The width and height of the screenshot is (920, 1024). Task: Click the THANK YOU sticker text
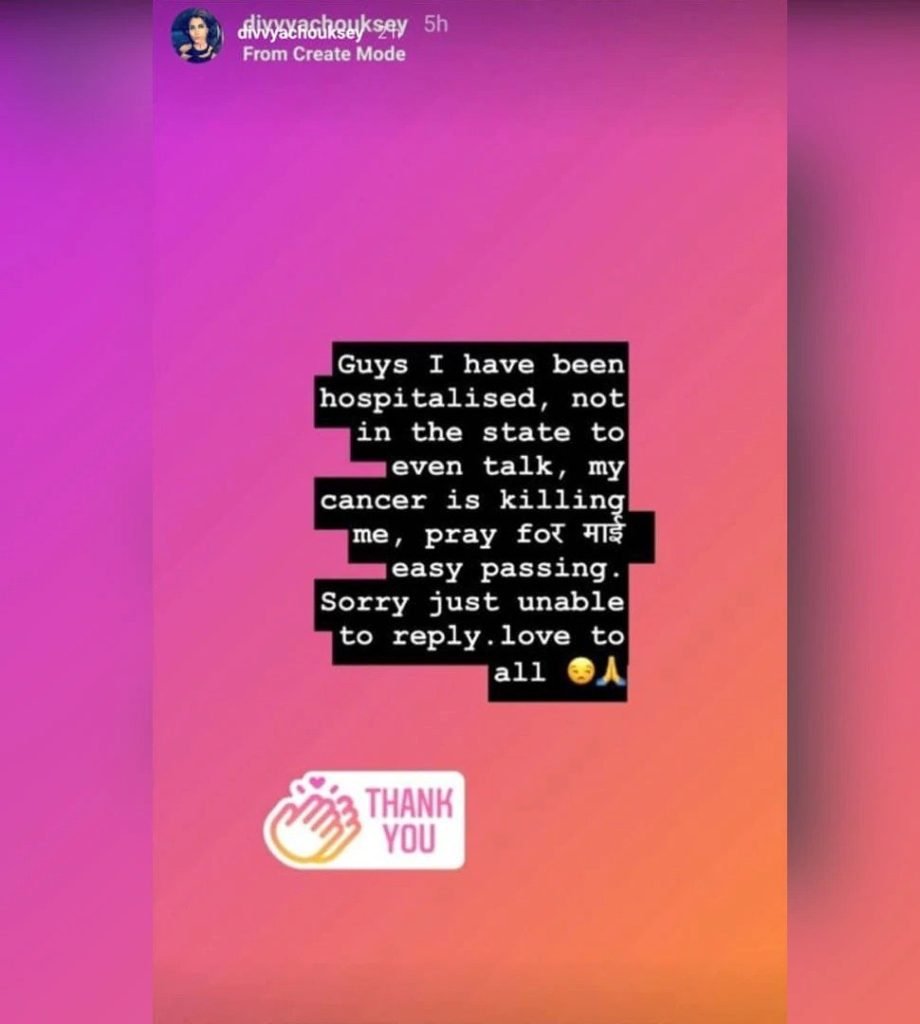(x=409, y=821)
